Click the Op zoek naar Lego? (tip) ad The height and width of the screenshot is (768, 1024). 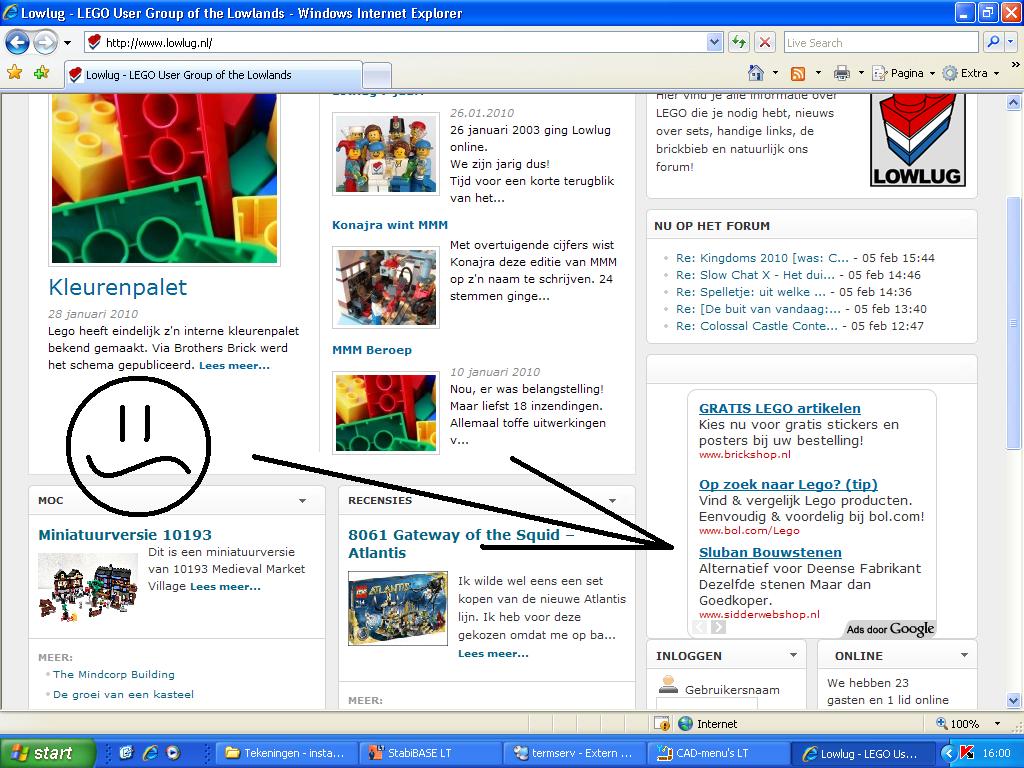click(x=788, y=485)
